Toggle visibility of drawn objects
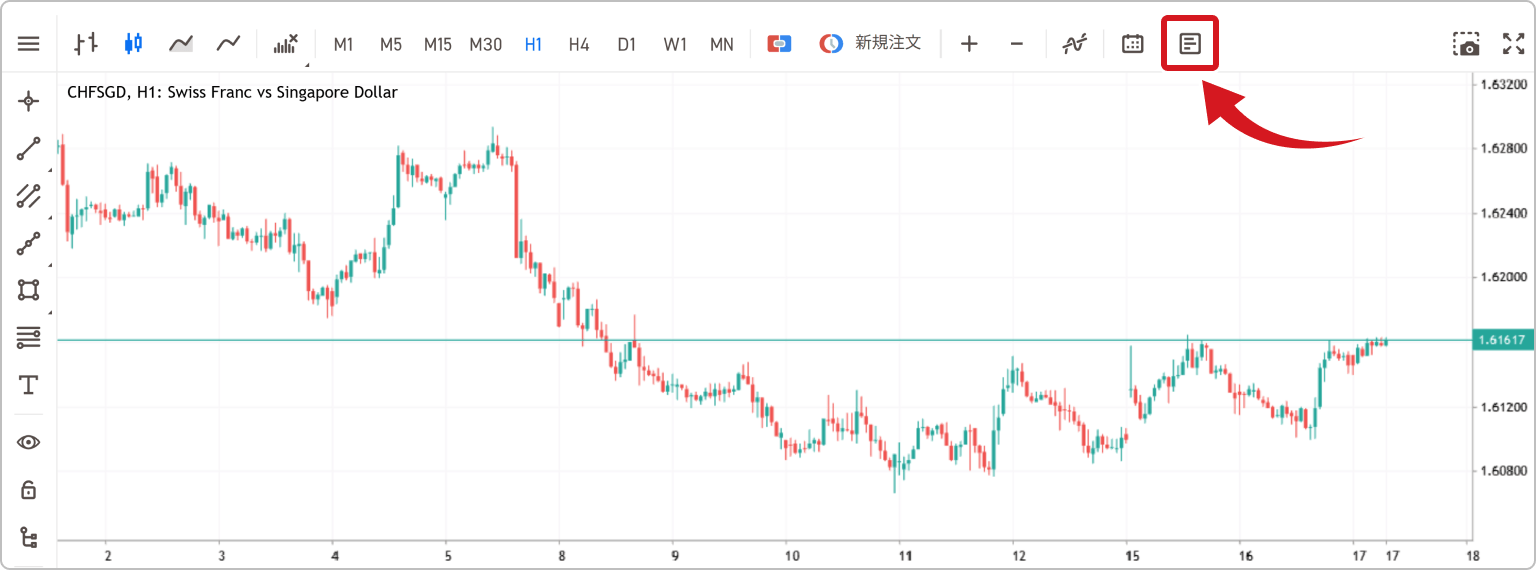 29,442
